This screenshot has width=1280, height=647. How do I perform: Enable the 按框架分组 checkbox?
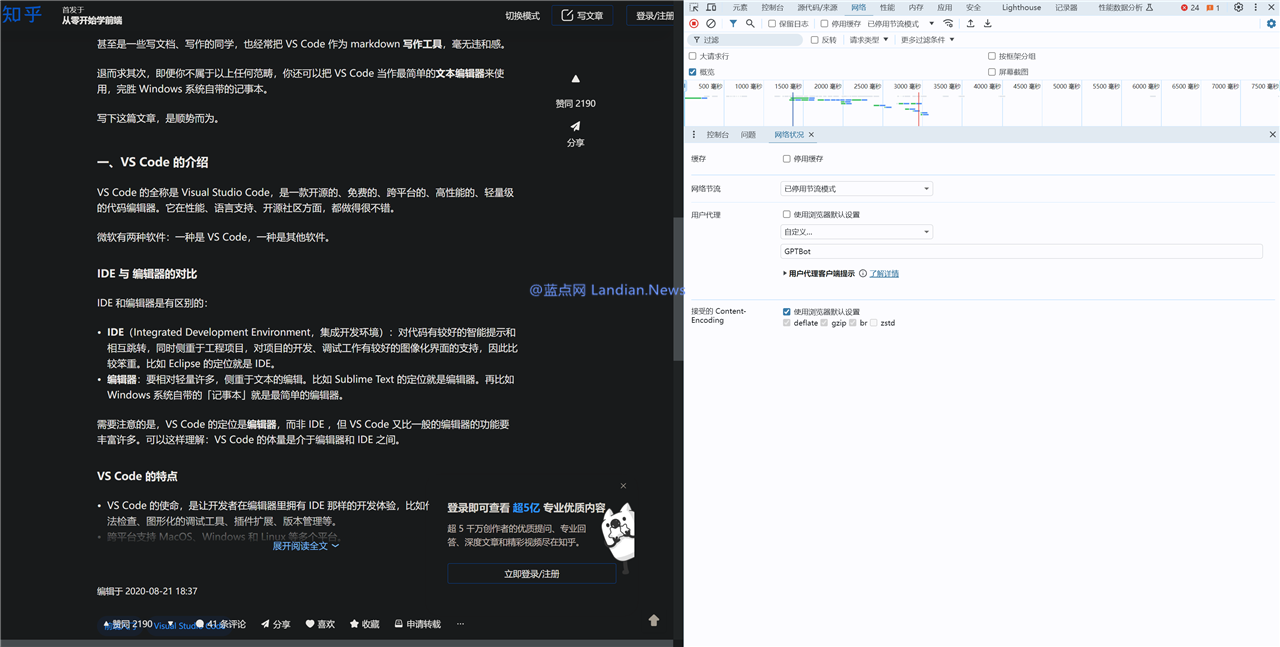pyautogui.click(x=992, y=56)
